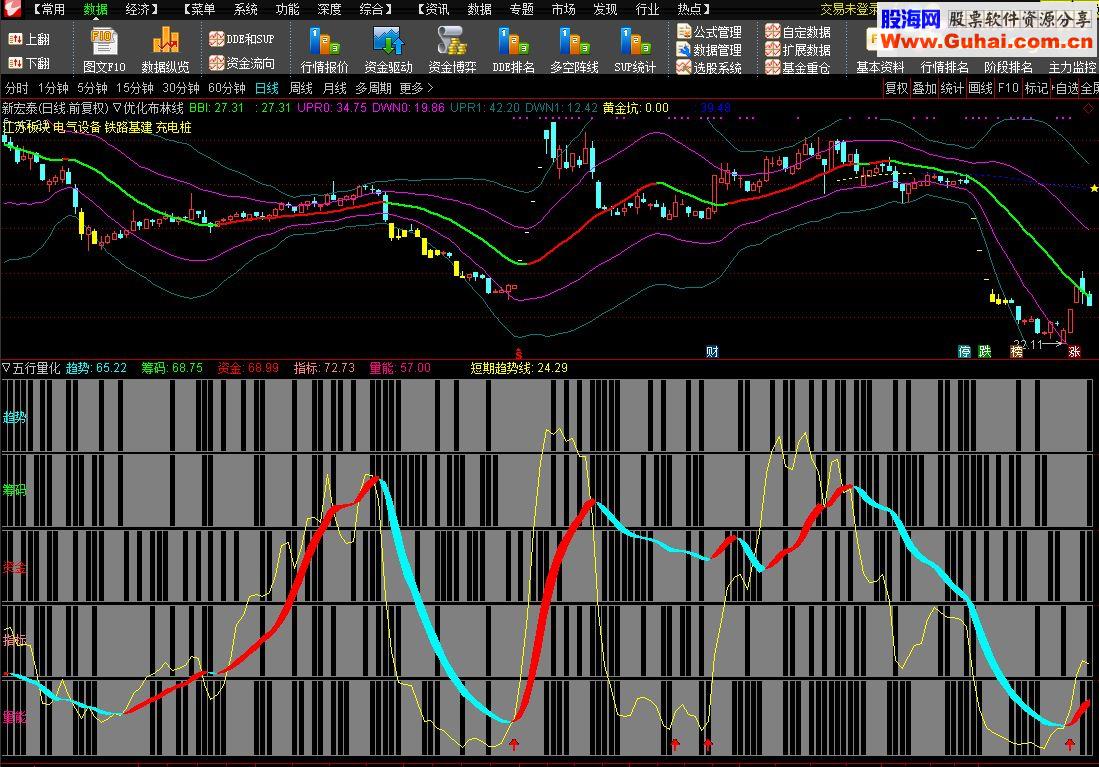Image resolution: width=1099 pixels, height=767 pixels.
Task: Open the 市场 menu
Action: [564, 9]
